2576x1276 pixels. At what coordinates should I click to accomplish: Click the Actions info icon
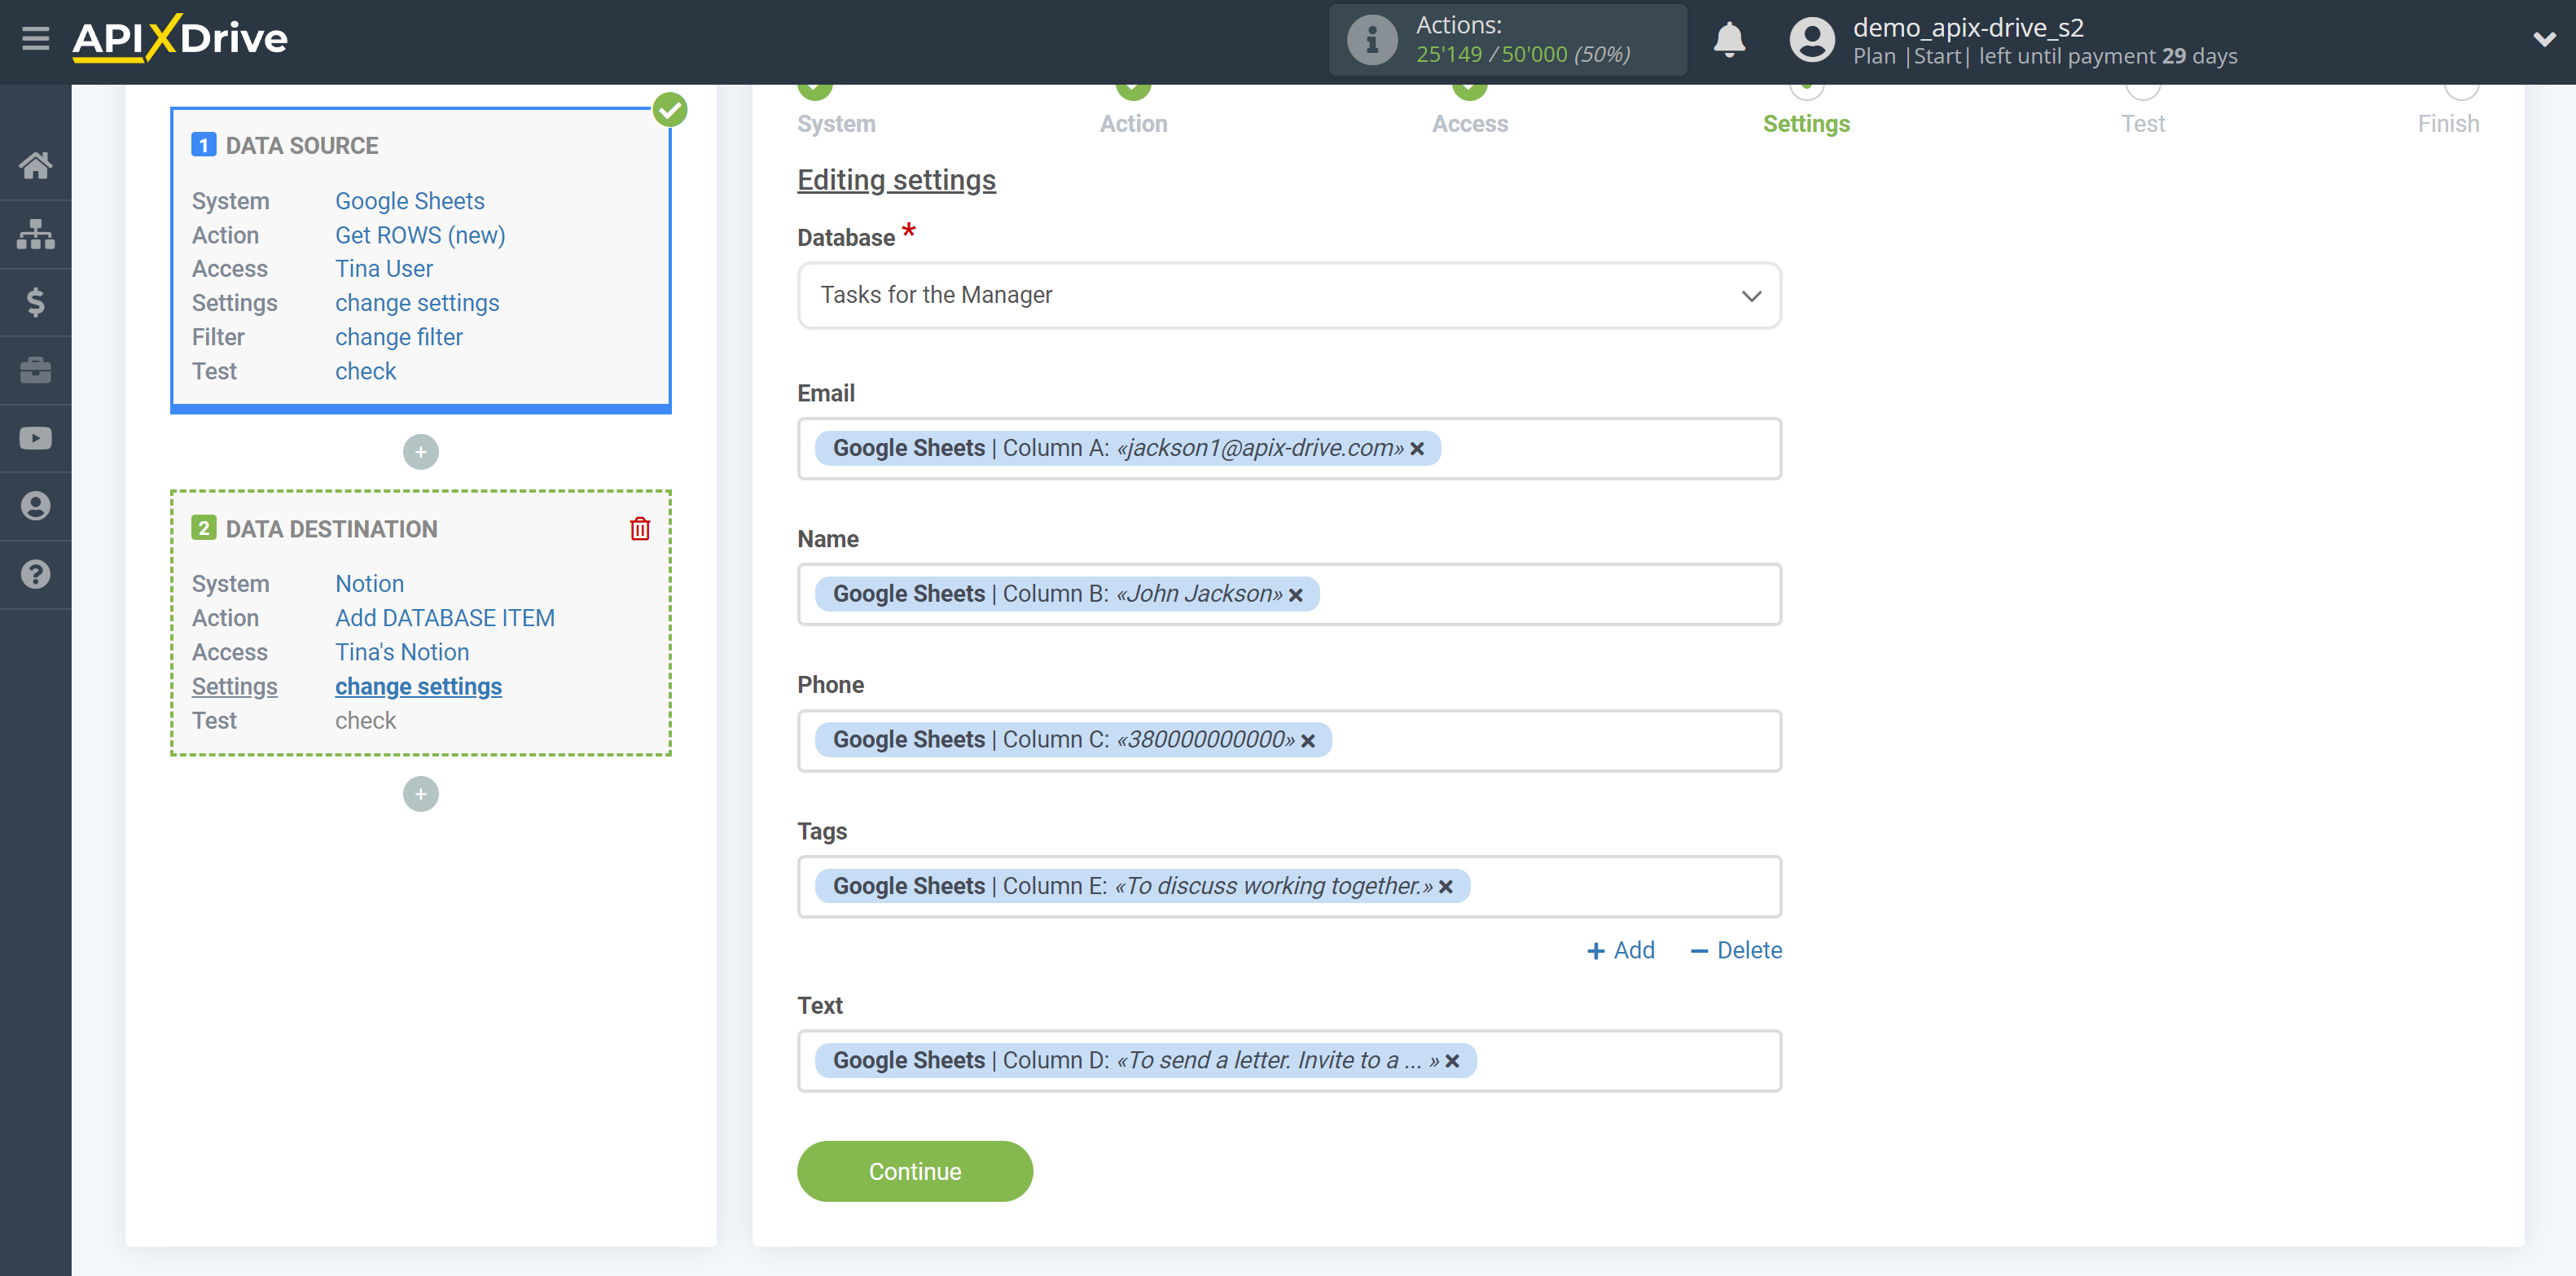click(x=1372, y=40)
